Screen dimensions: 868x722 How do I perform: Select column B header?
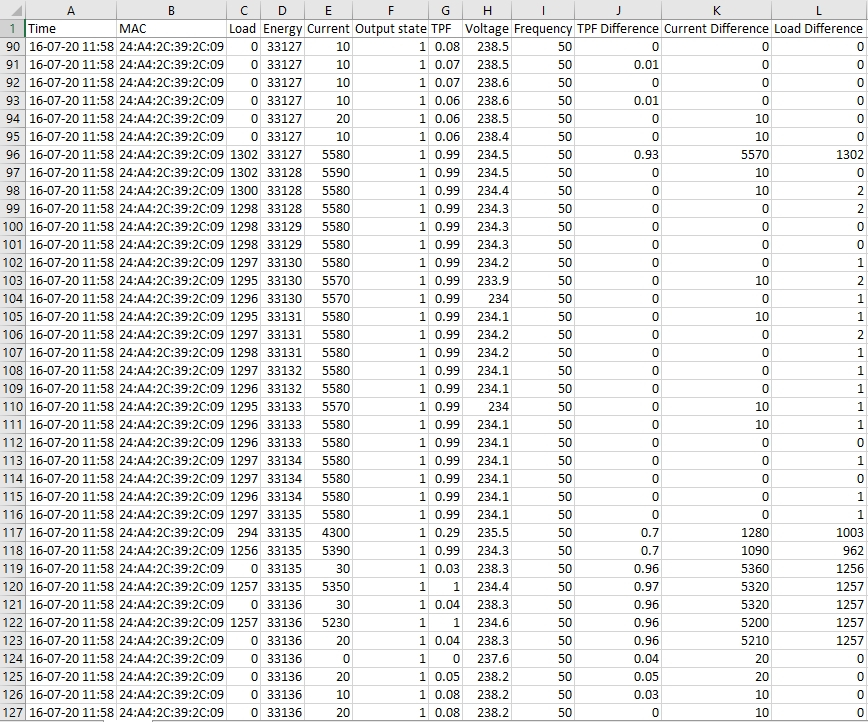click(x=172, y=10)
